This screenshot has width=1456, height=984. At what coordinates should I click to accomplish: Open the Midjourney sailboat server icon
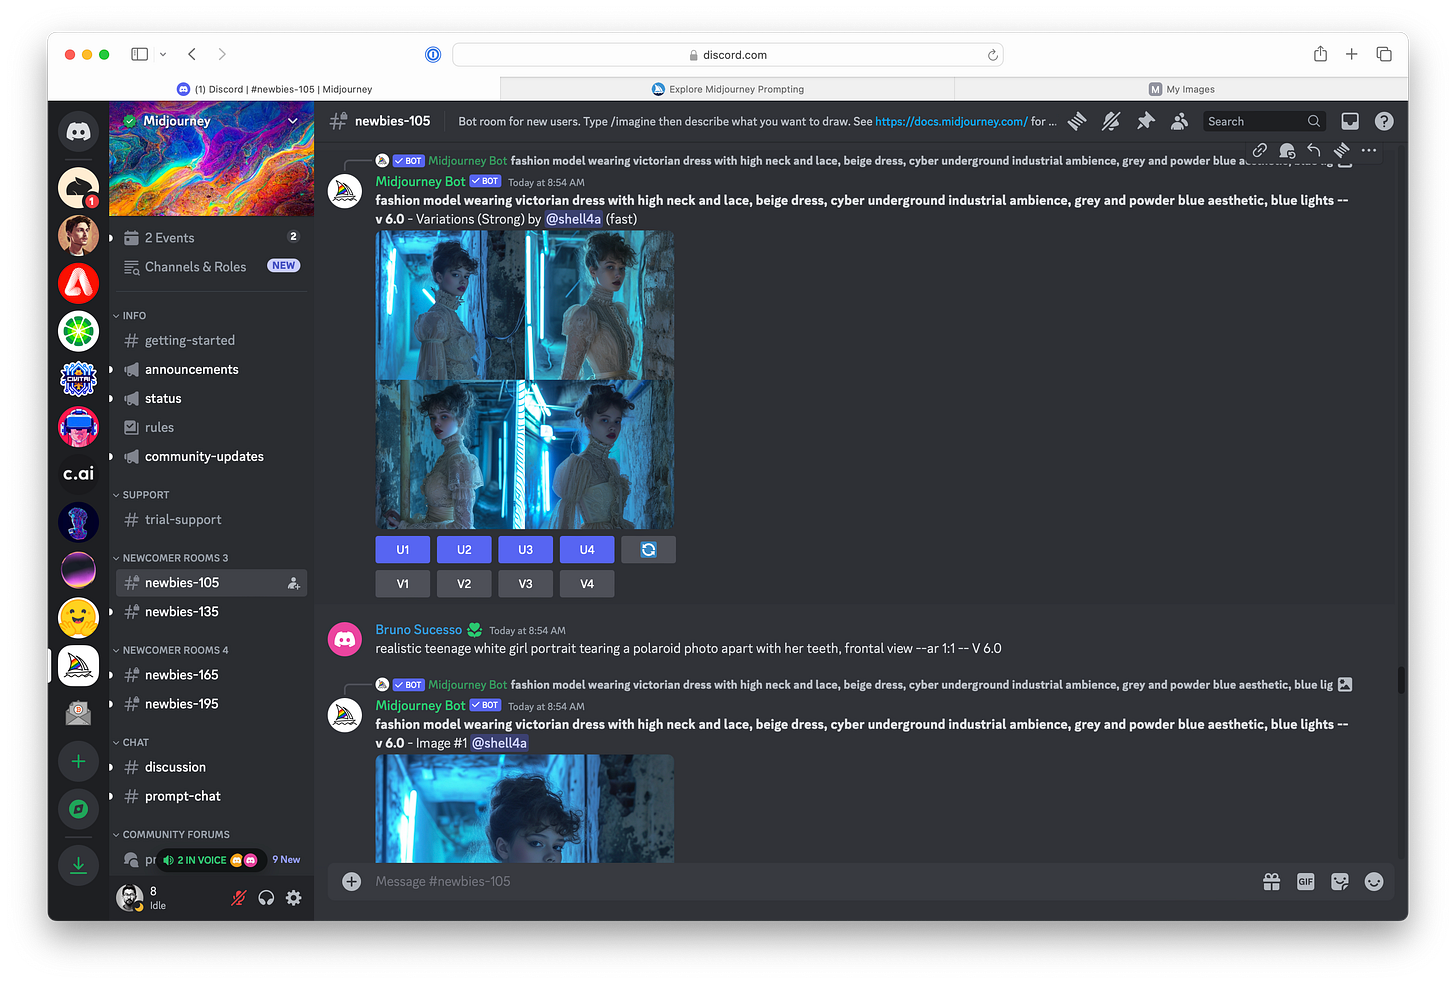78,665
